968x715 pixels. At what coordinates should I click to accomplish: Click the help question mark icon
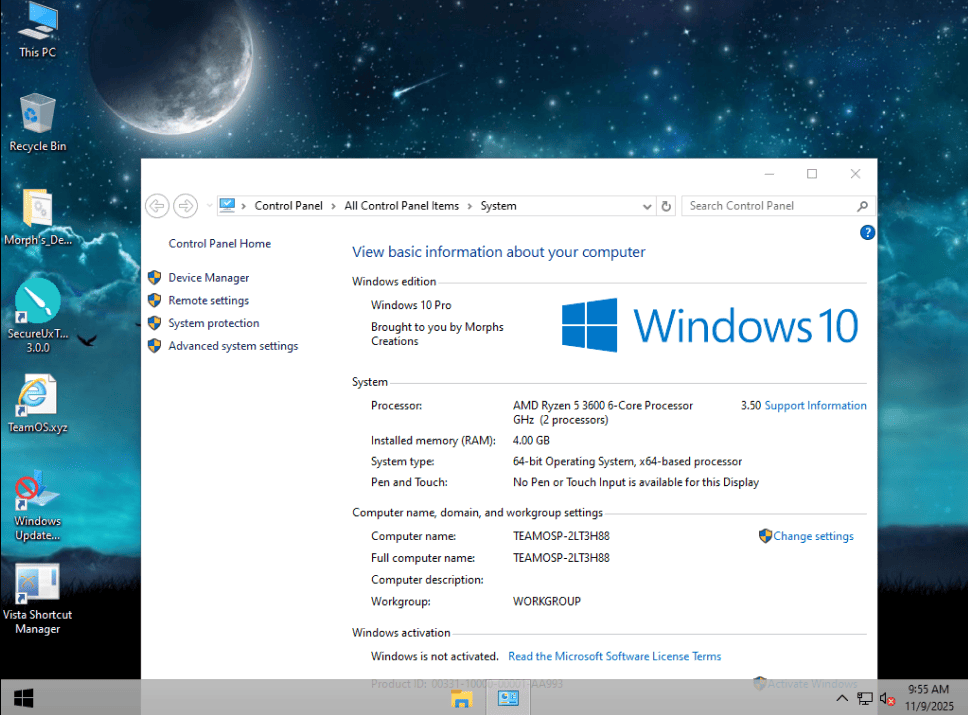tap(867, 232)
